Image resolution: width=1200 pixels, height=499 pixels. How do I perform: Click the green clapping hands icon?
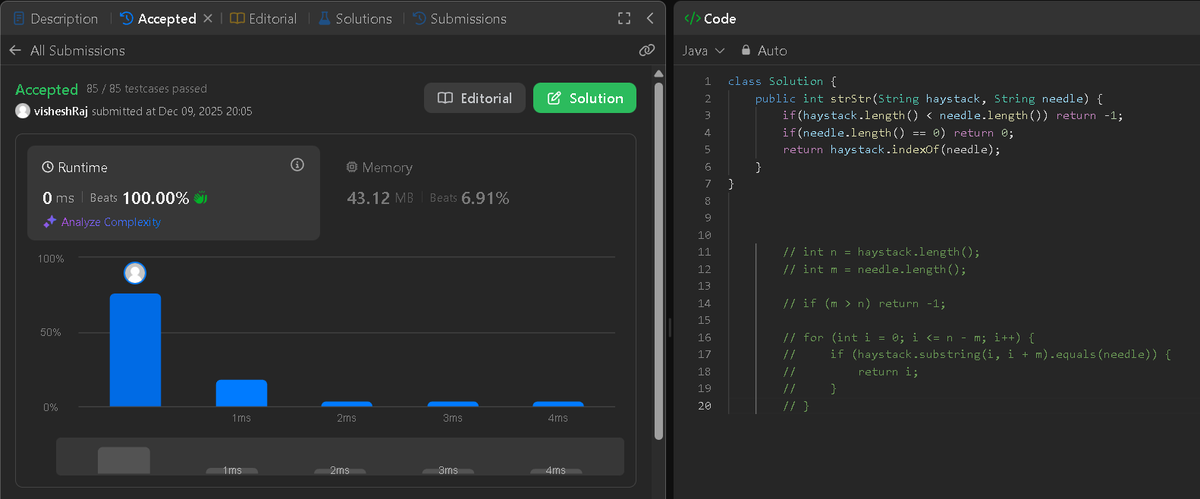(x=200, y=198)
